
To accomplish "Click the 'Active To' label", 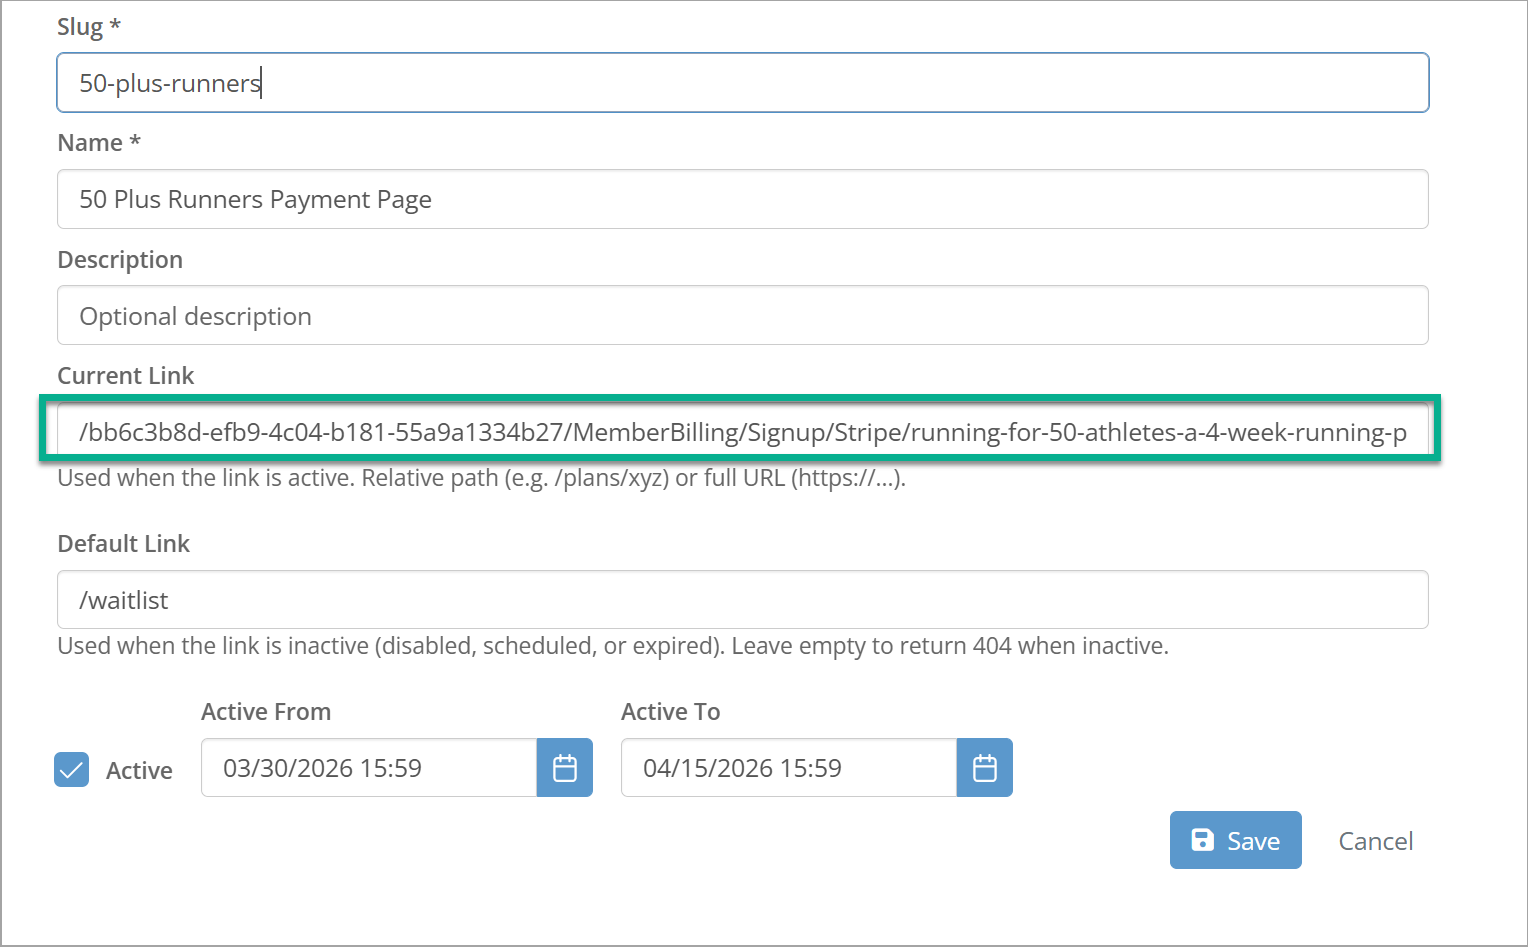I will [x=670, y=712].
